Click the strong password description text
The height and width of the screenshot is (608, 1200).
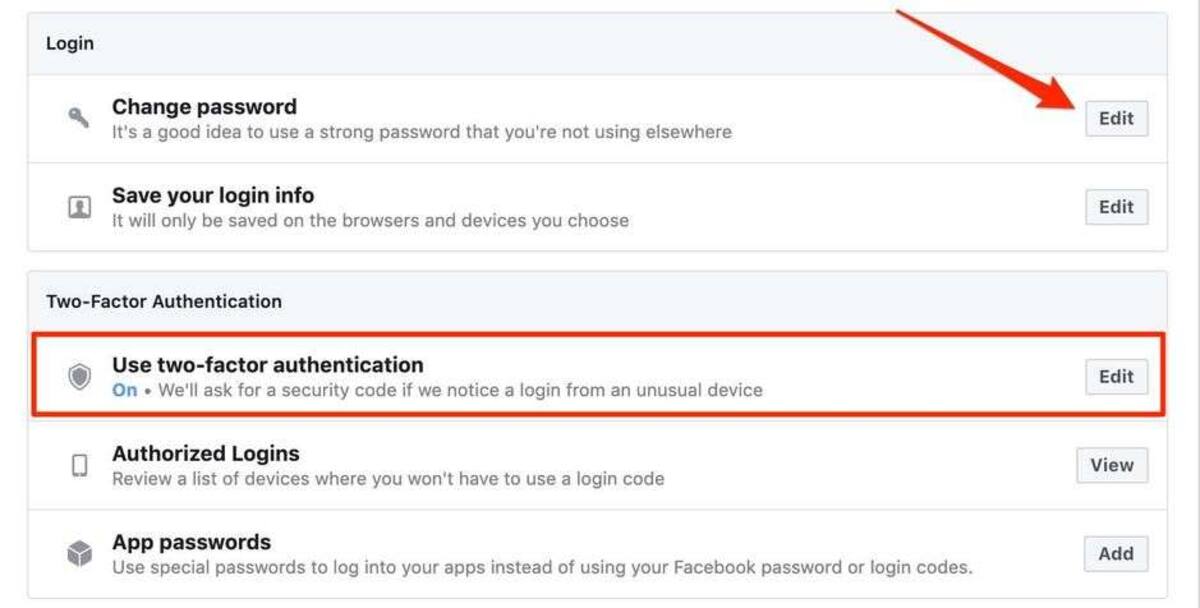coord(422,132)
